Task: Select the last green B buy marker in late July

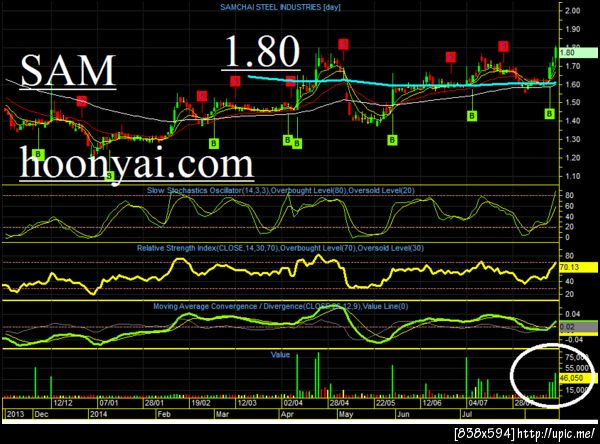Action: click(x=549, y=113)
